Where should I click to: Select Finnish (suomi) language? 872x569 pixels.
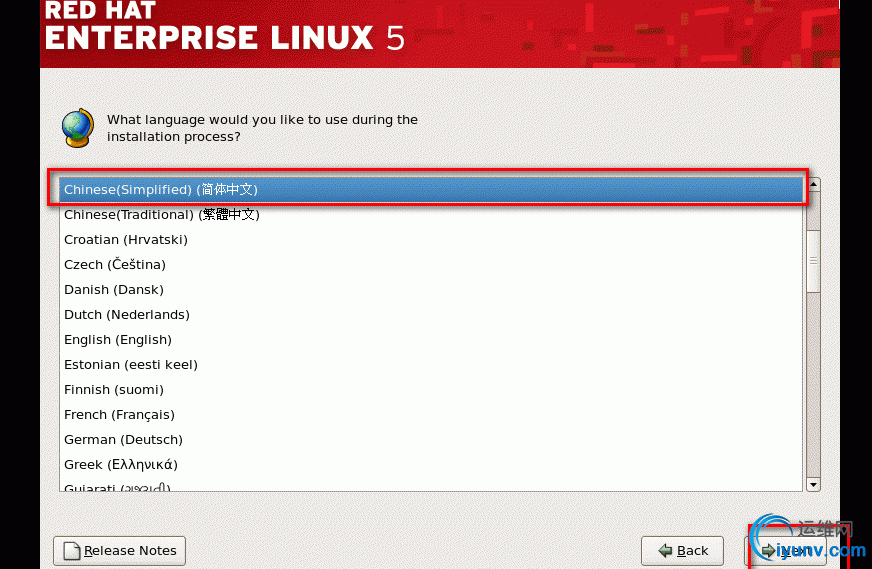coord(431,390)
